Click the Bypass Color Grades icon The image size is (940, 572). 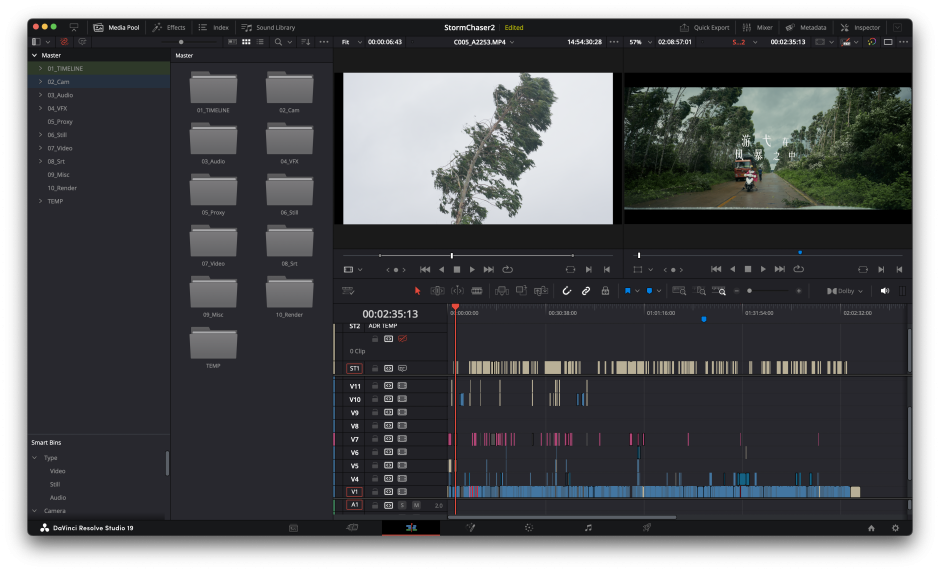click(x=872, y=42)
